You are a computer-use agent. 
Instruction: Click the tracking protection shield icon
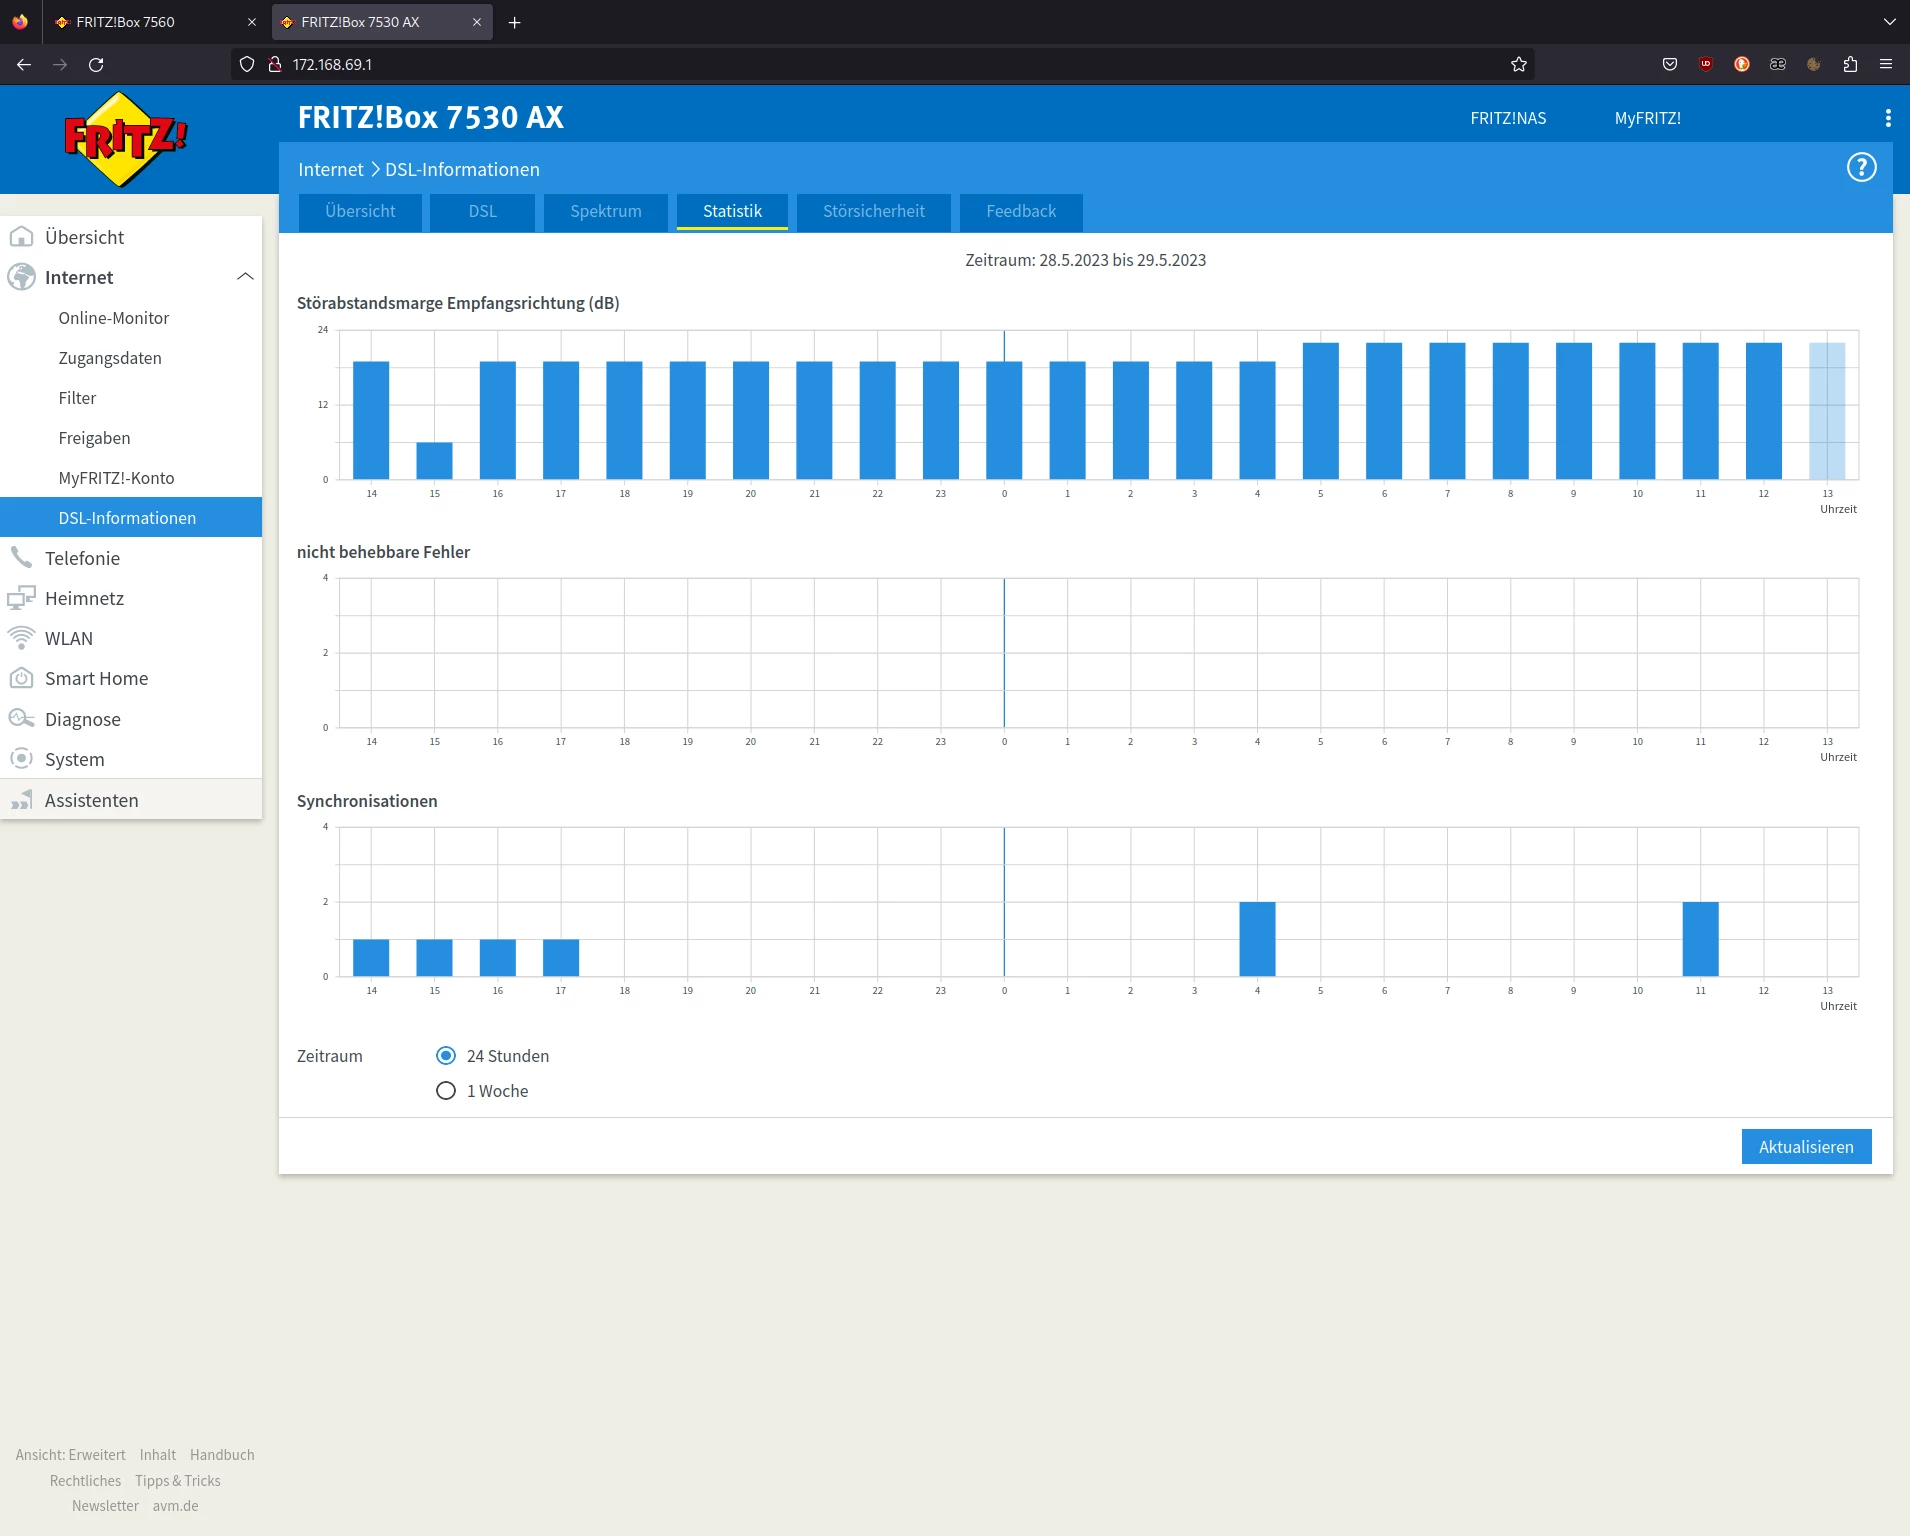click(247, 64)
